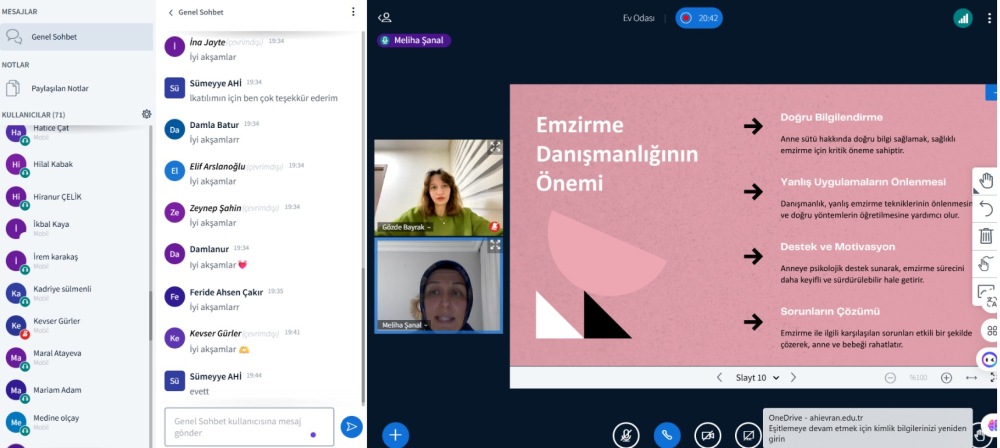This screenshot has width=1000, height=448.
Task: Turn on webcam sharing
Action: click(708, 435)
